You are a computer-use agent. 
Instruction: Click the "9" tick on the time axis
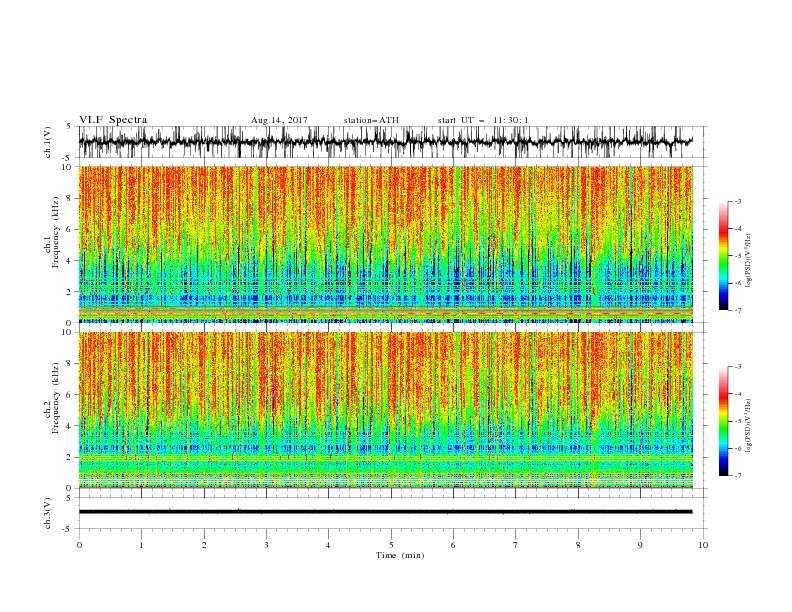pos(640,545)
